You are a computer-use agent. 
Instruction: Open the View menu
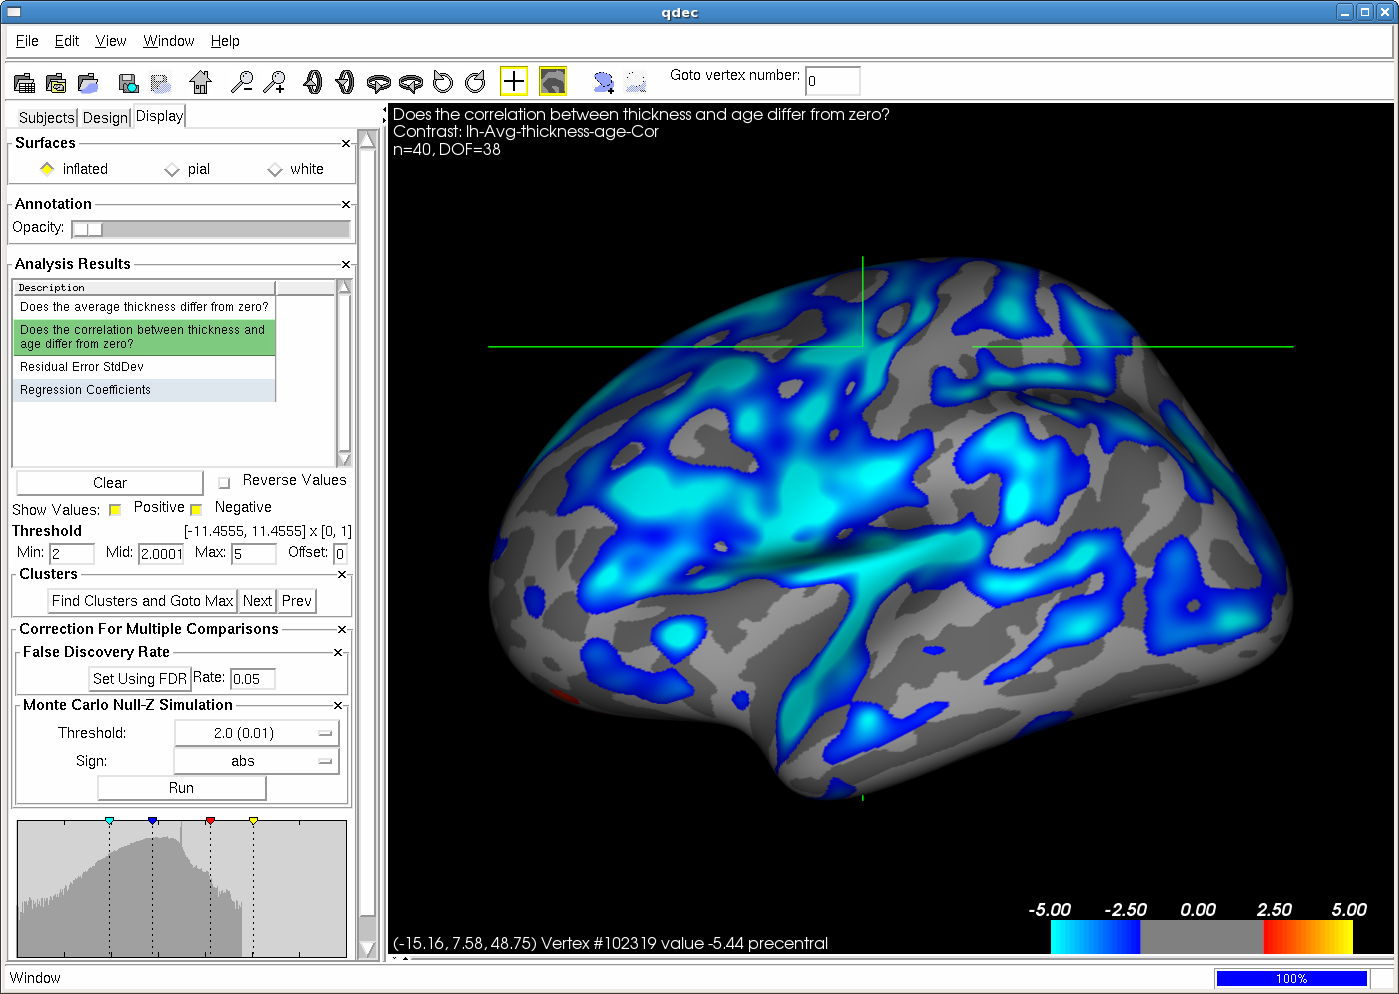coord(110,41)
